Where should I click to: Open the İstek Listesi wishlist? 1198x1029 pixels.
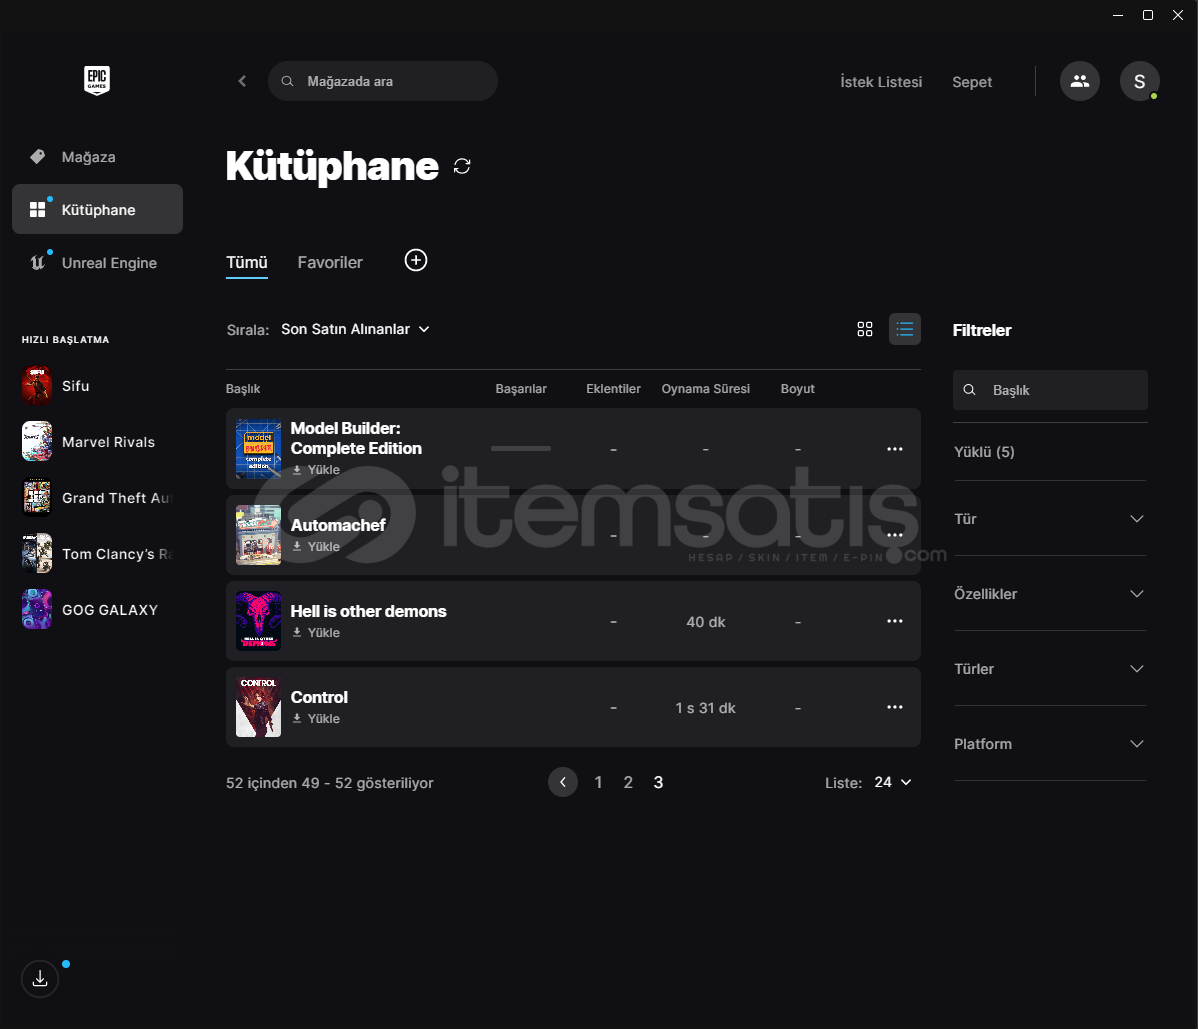[881, 82]
